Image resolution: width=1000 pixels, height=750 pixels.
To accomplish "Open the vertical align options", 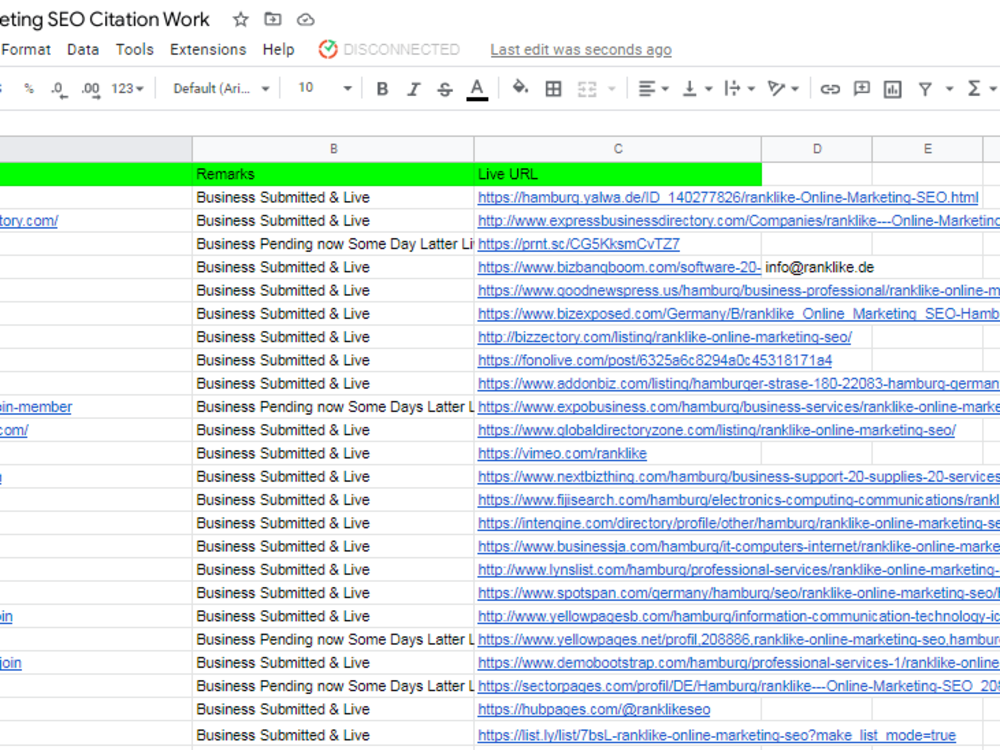I will point(696,89).
